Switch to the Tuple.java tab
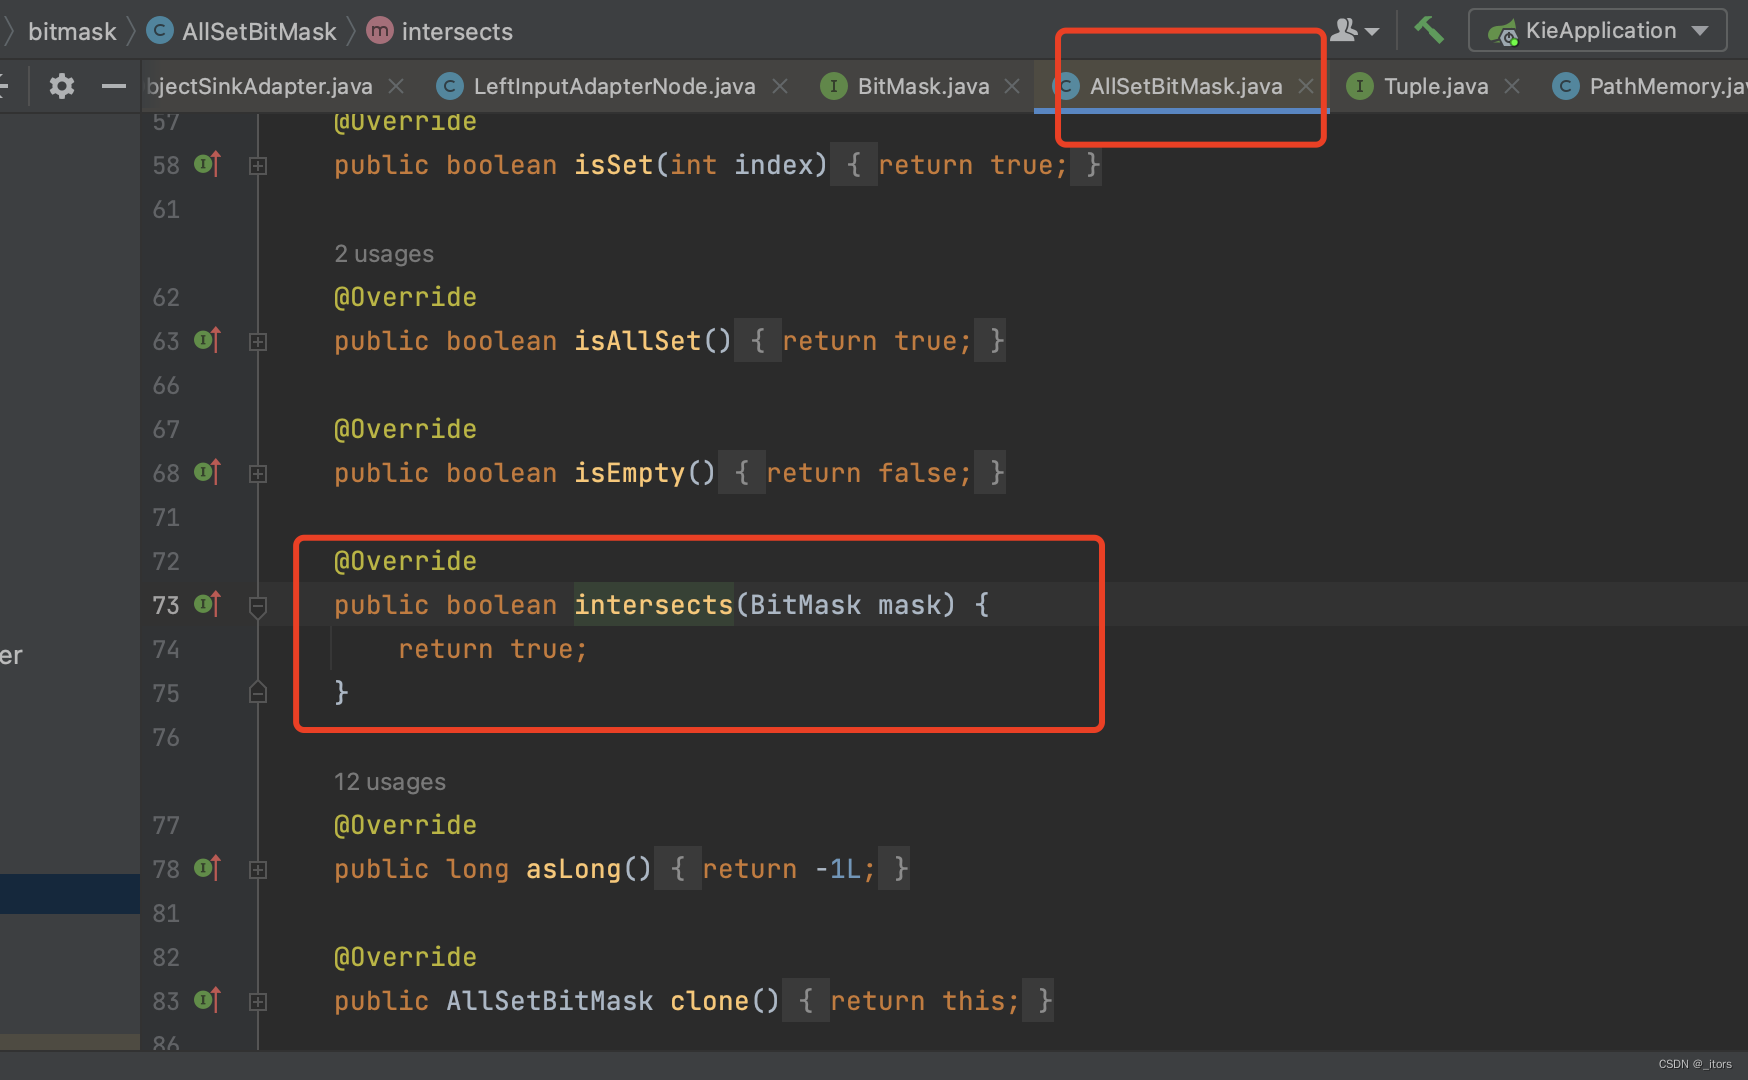 tap(1435, 86)
